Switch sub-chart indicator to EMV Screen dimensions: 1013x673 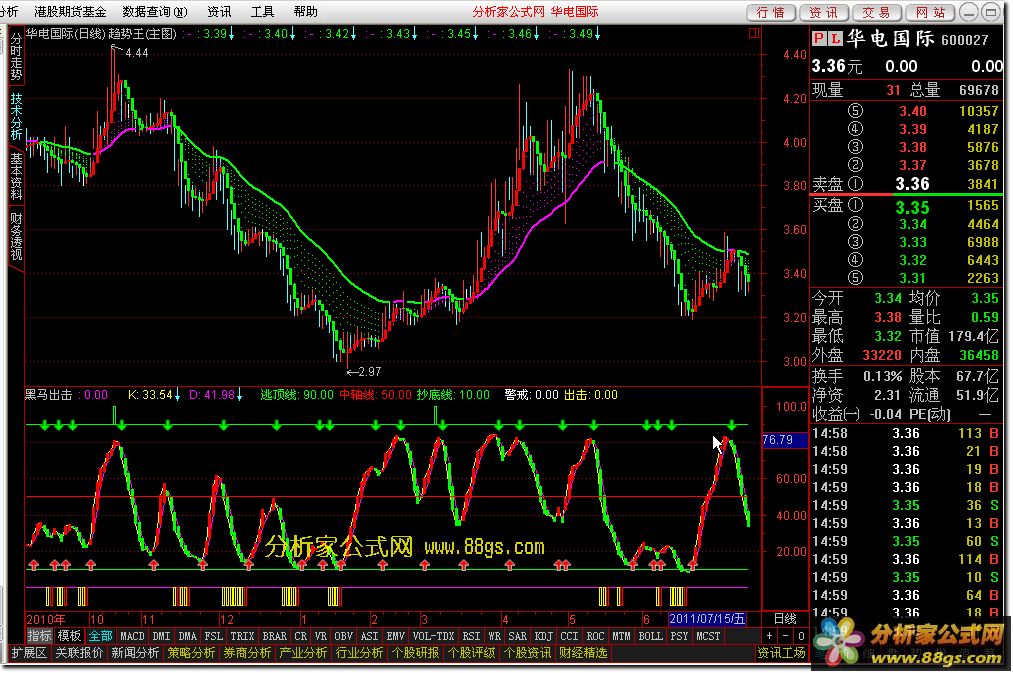395,636
